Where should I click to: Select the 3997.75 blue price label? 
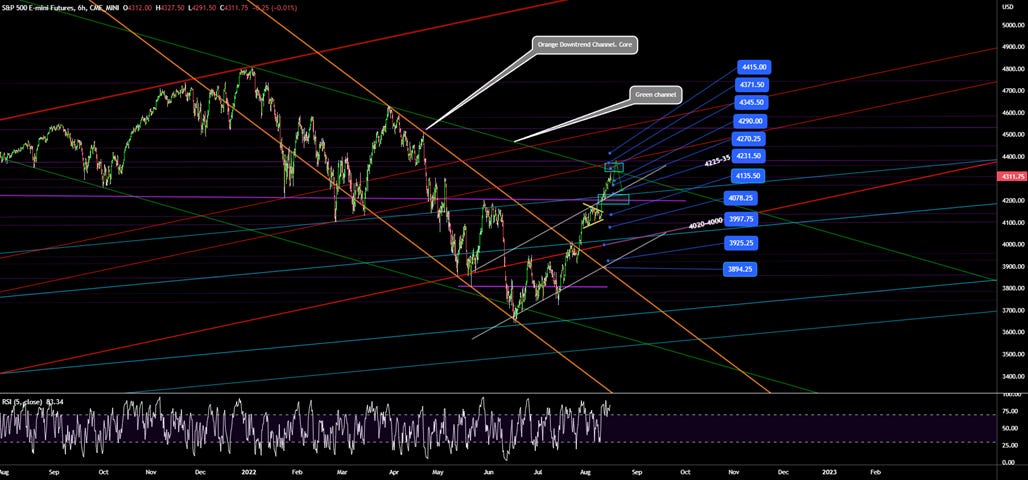pos(743,221)
